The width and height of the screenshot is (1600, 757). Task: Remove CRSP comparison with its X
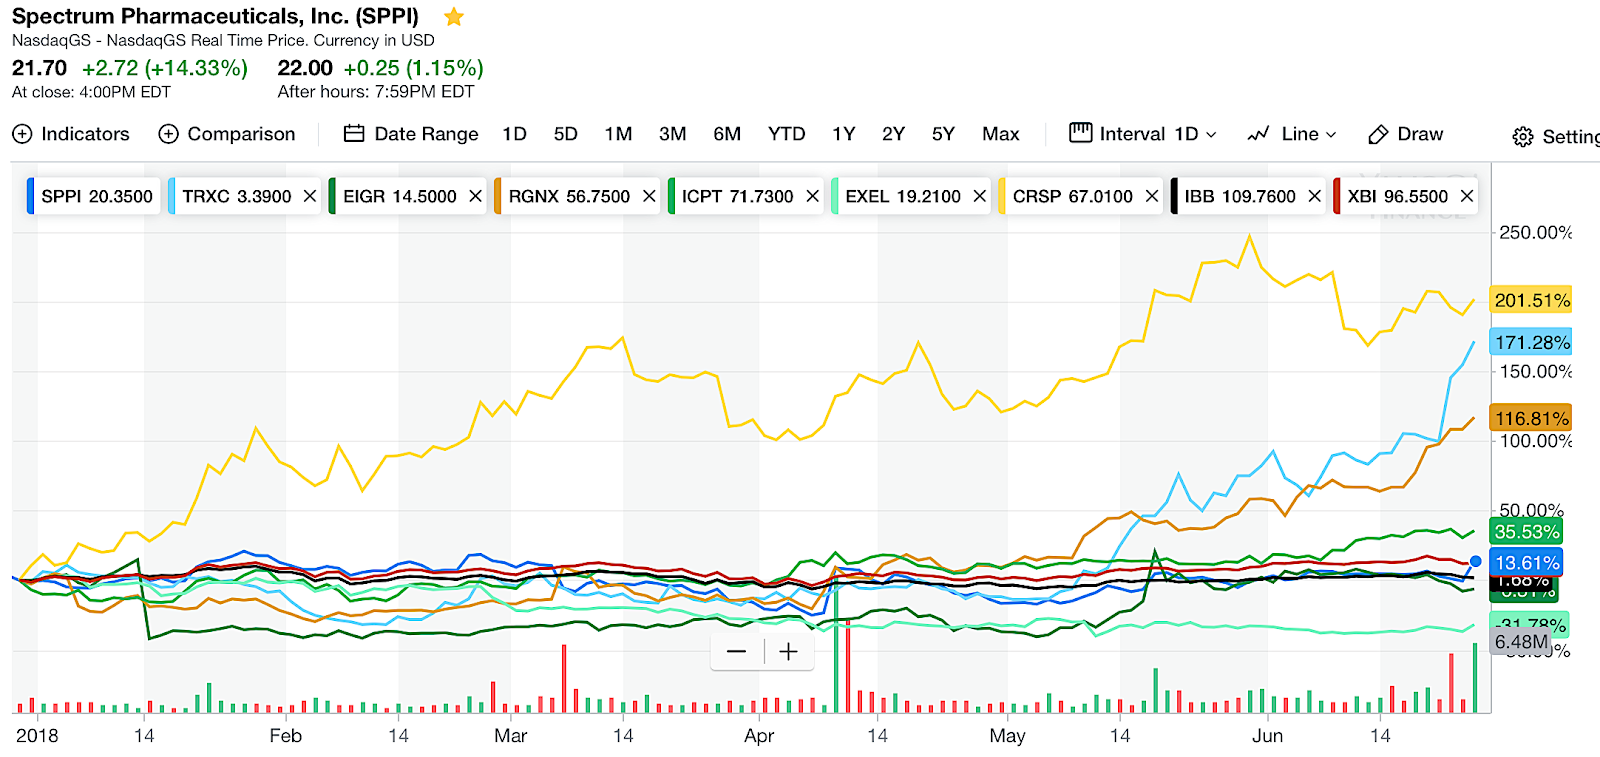click(1152, 196)
